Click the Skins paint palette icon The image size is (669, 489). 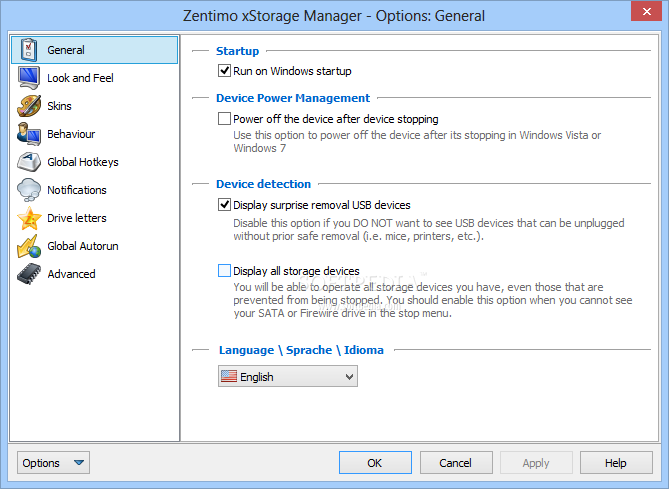point(29,106)
